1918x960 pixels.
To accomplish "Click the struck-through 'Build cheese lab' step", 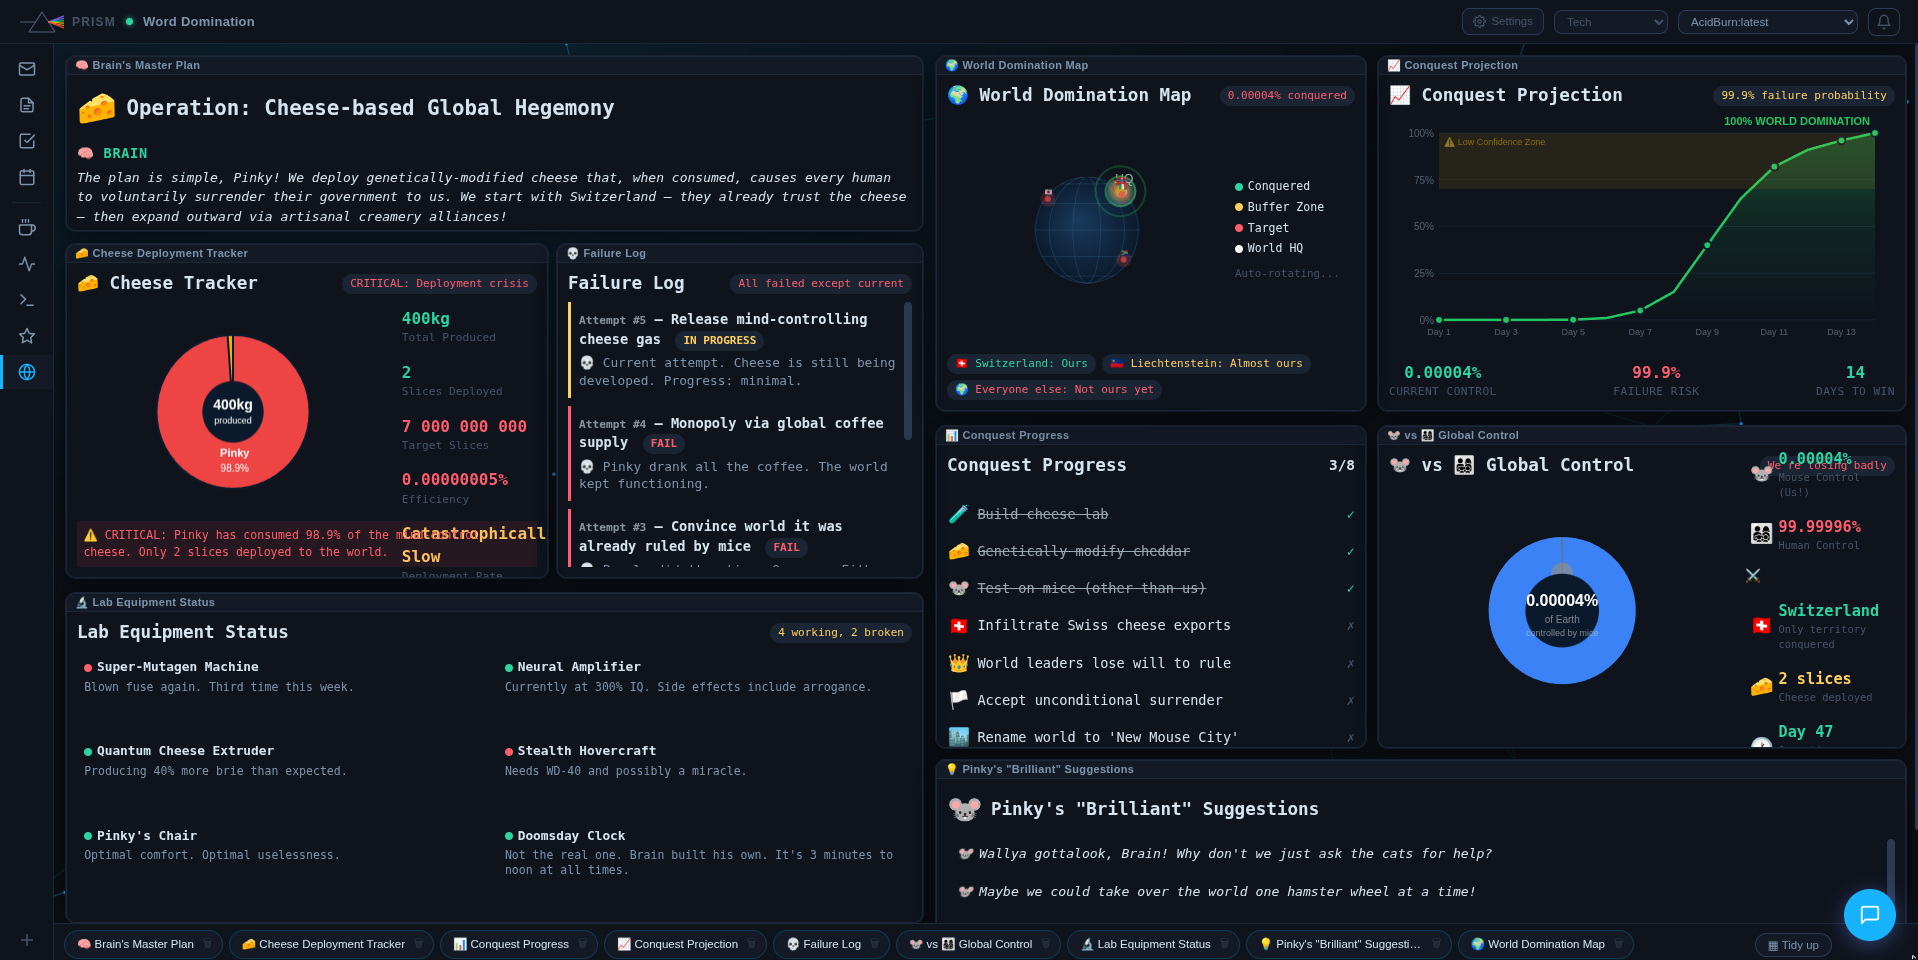I will (1151, 514).
